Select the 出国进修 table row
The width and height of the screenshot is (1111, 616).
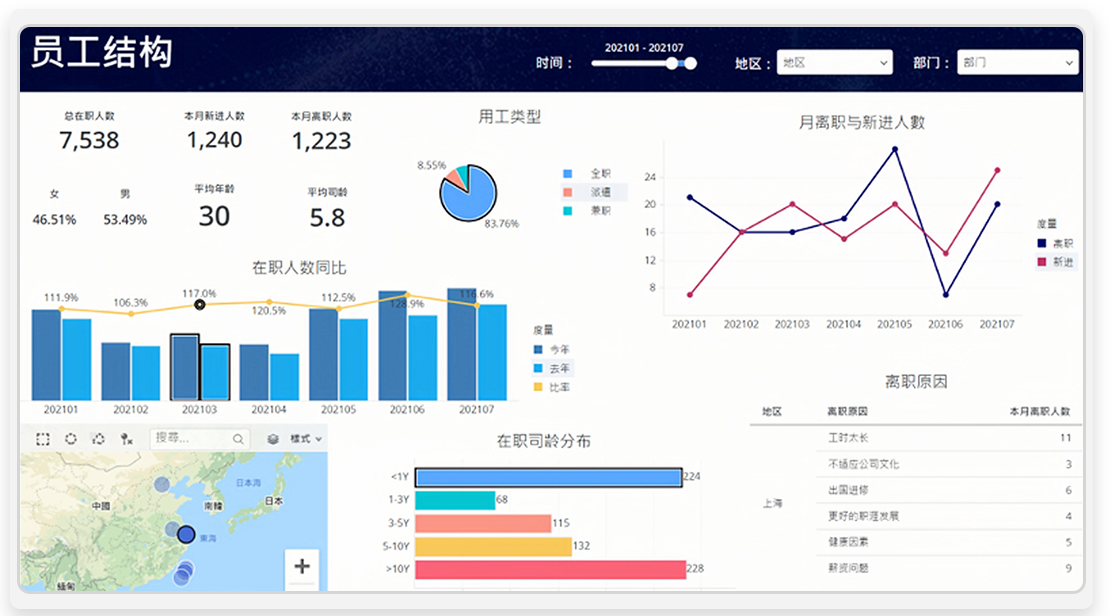tap(949, 491)
